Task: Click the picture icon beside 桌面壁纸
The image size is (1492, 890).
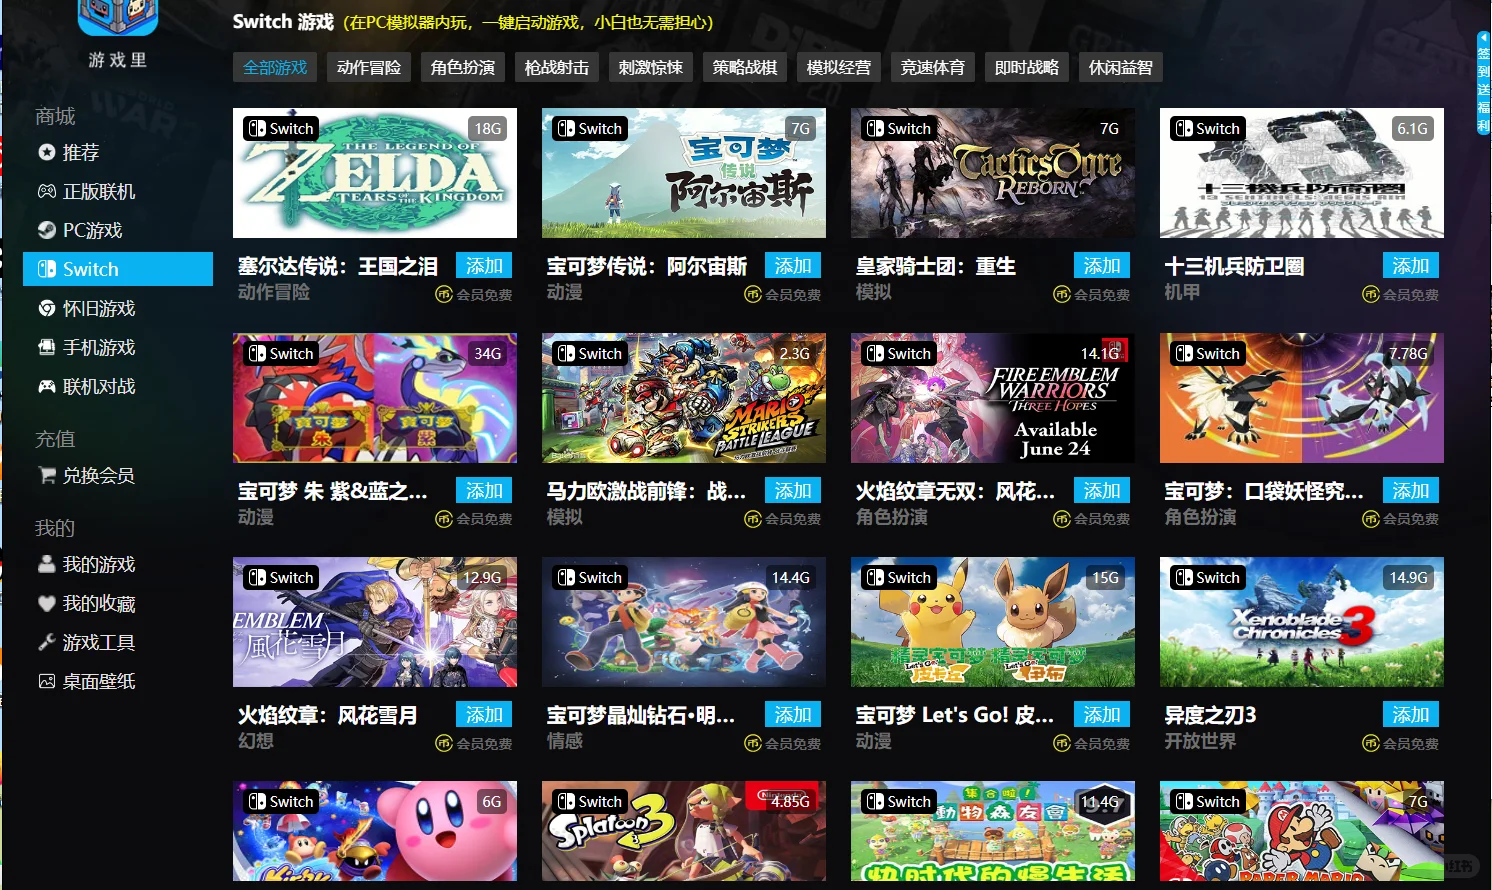Action: (x=46, y=681)
